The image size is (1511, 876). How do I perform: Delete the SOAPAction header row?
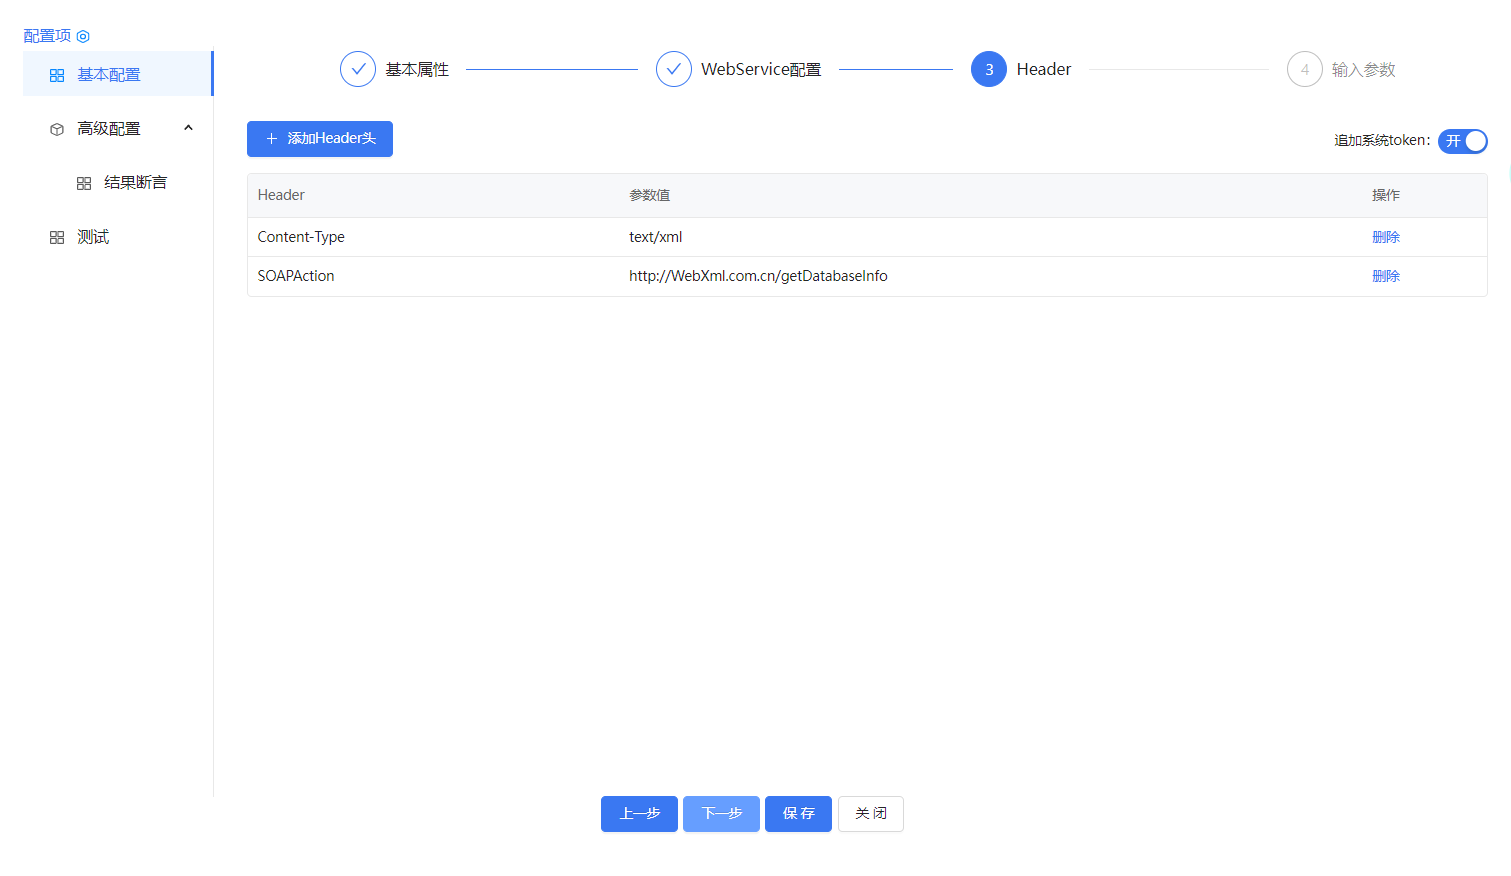(x=1386, y=276)
